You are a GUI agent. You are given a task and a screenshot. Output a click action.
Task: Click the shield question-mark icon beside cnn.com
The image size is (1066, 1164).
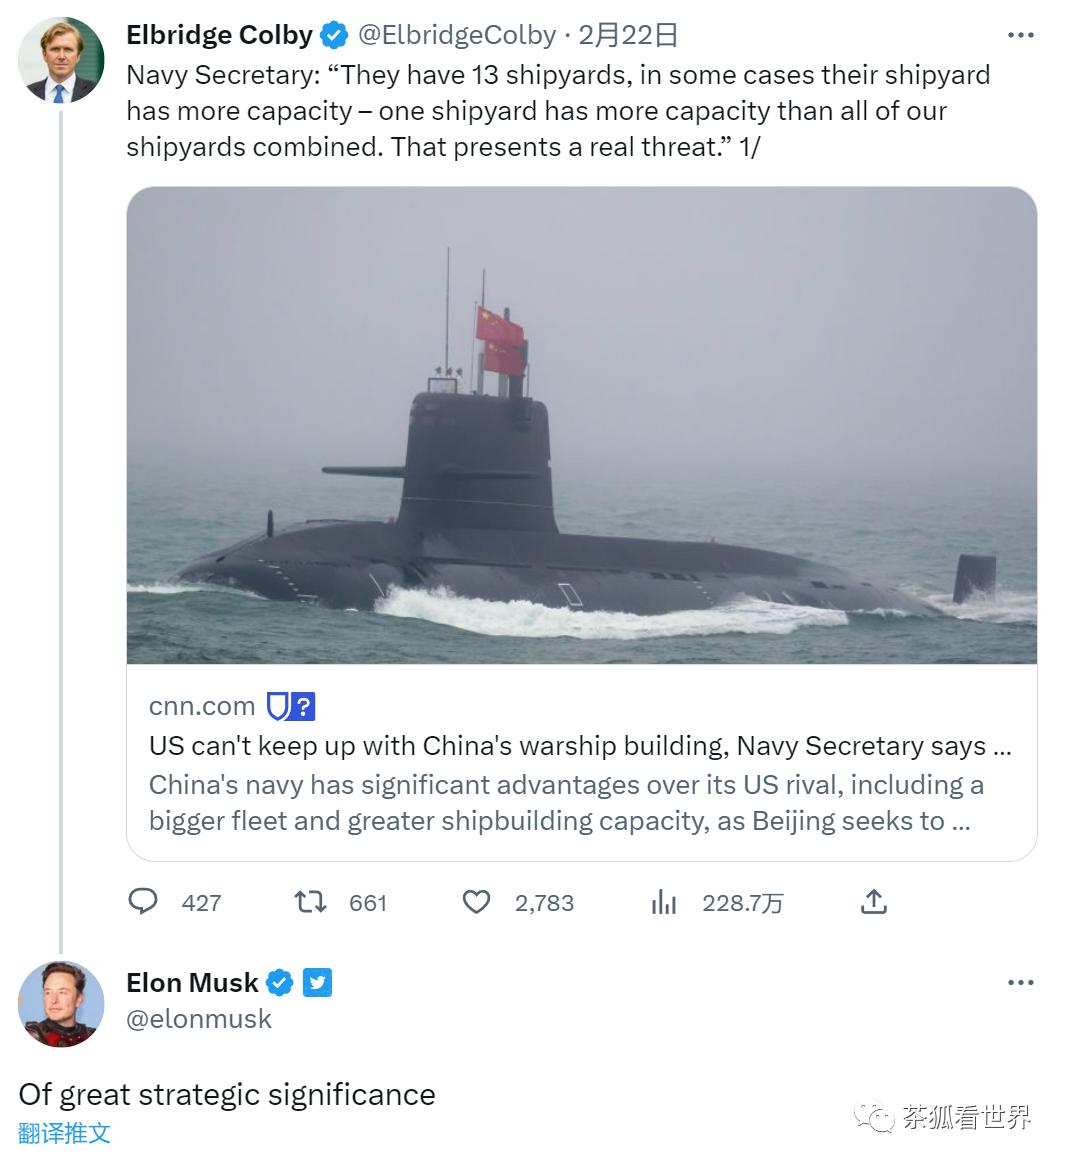click(x=291, y=706)
